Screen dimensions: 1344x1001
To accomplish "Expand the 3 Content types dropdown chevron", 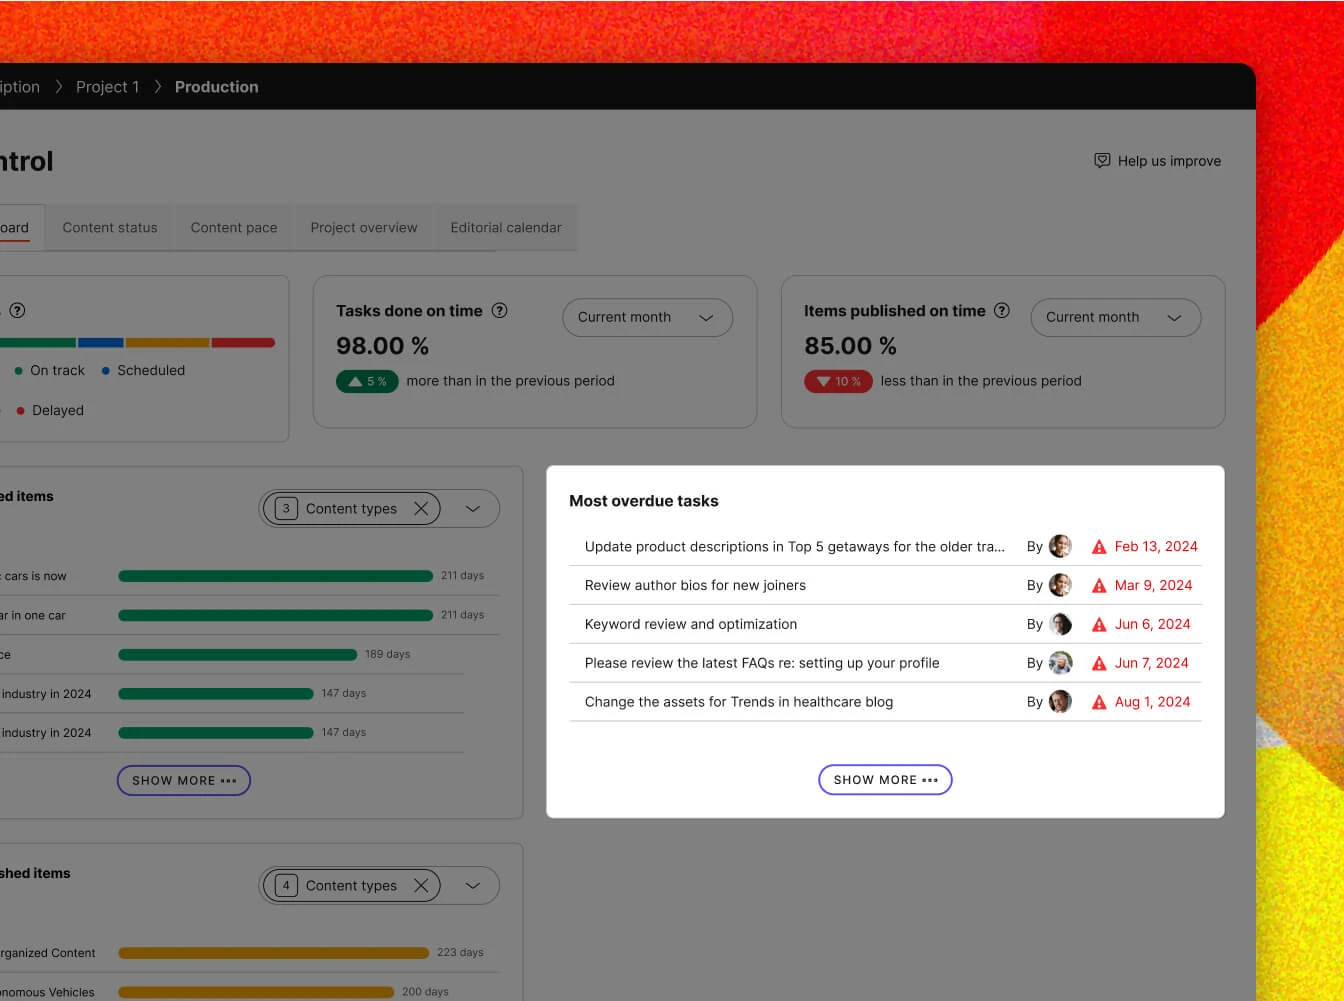I will (473, 509).
